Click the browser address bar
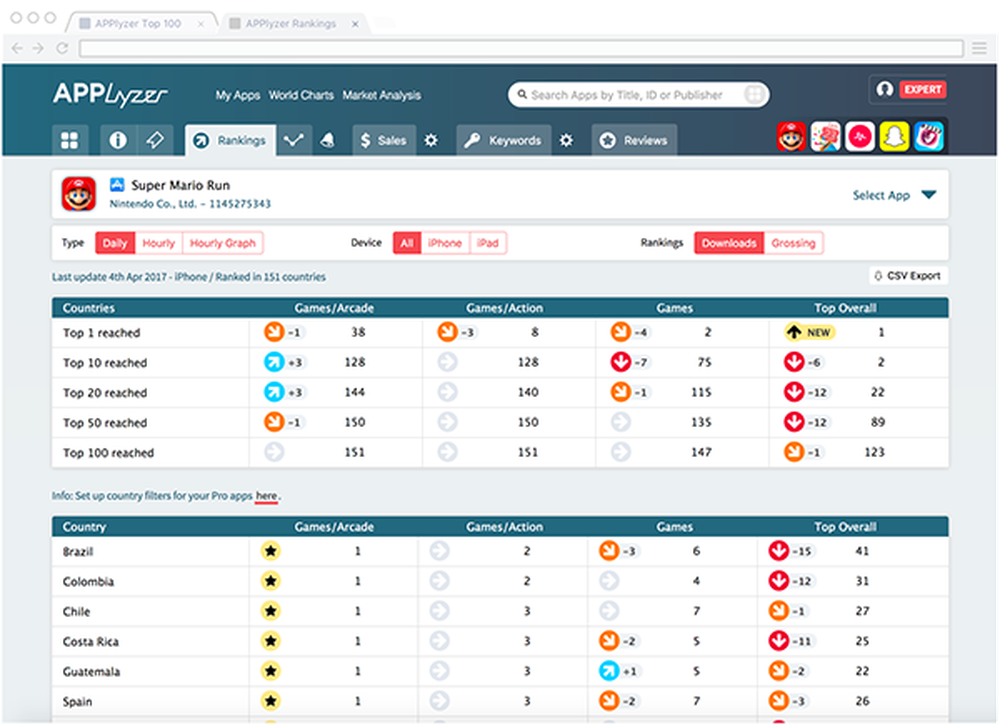The image size is (1000, 725). 520,48
